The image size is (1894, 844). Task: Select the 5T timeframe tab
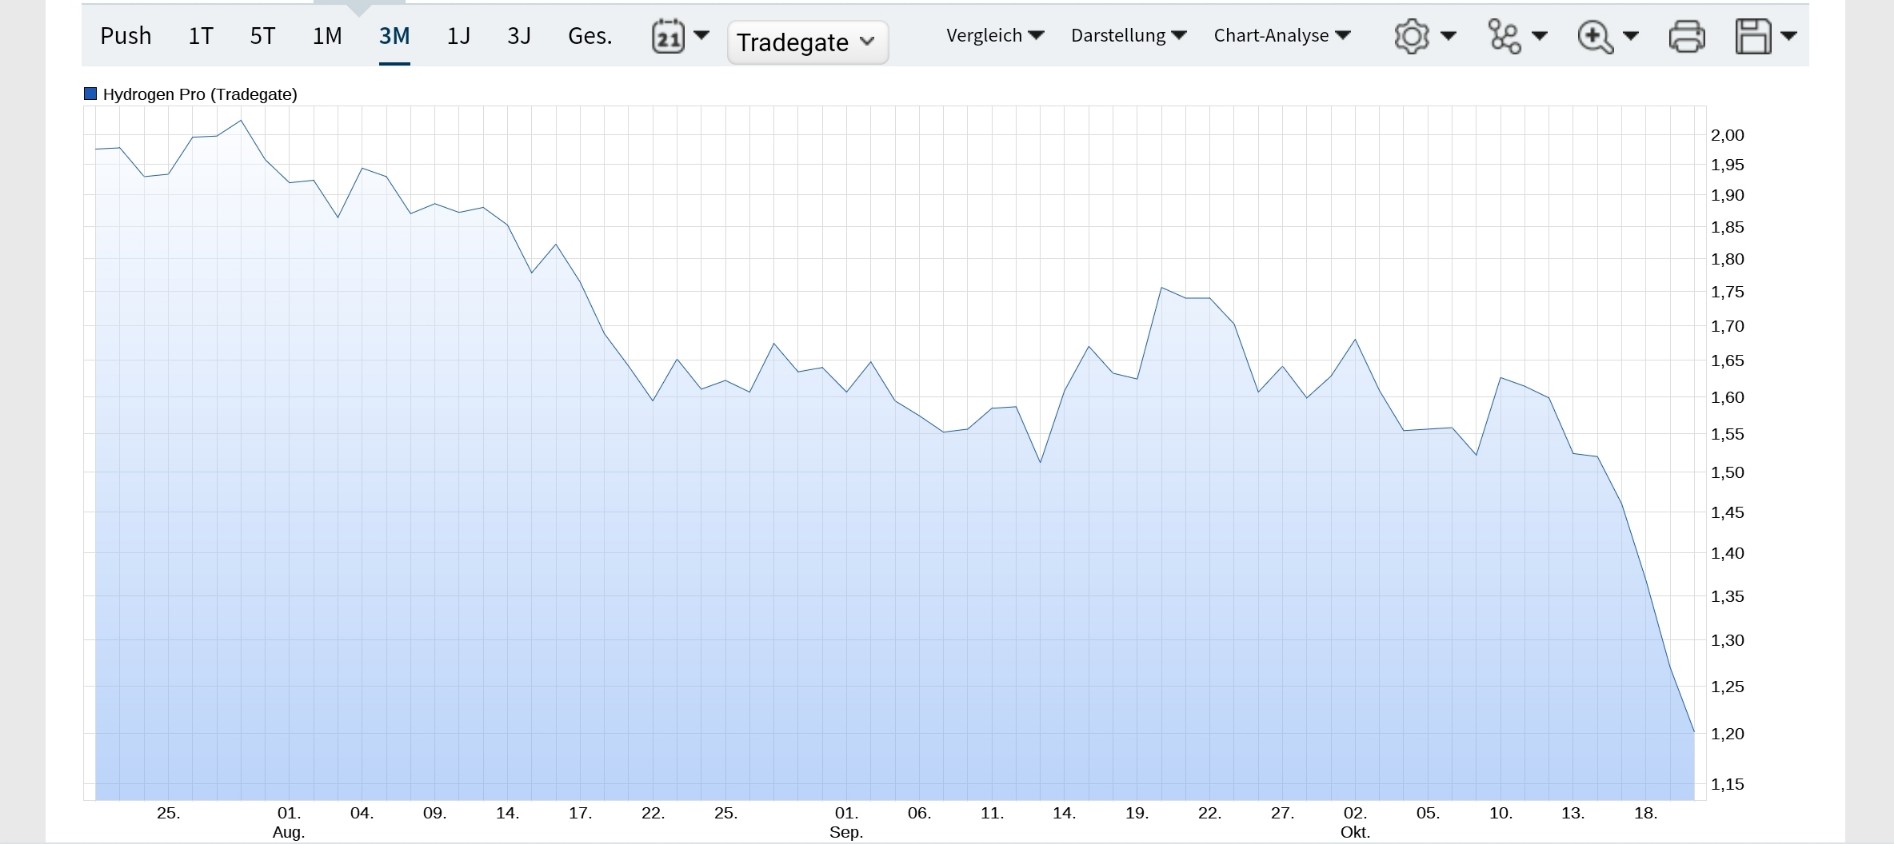262,36
